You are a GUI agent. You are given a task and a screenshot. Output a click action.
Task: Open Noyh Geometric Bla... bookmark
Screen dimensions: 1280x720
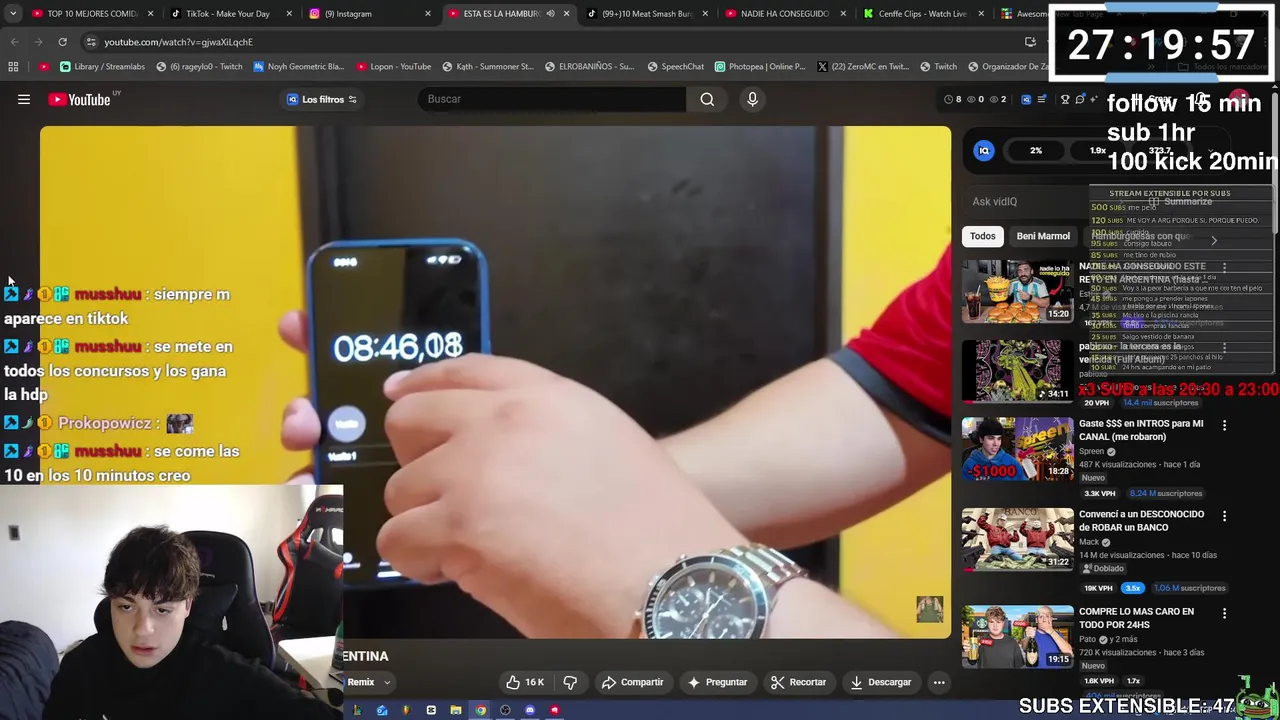tap(298, 67)
